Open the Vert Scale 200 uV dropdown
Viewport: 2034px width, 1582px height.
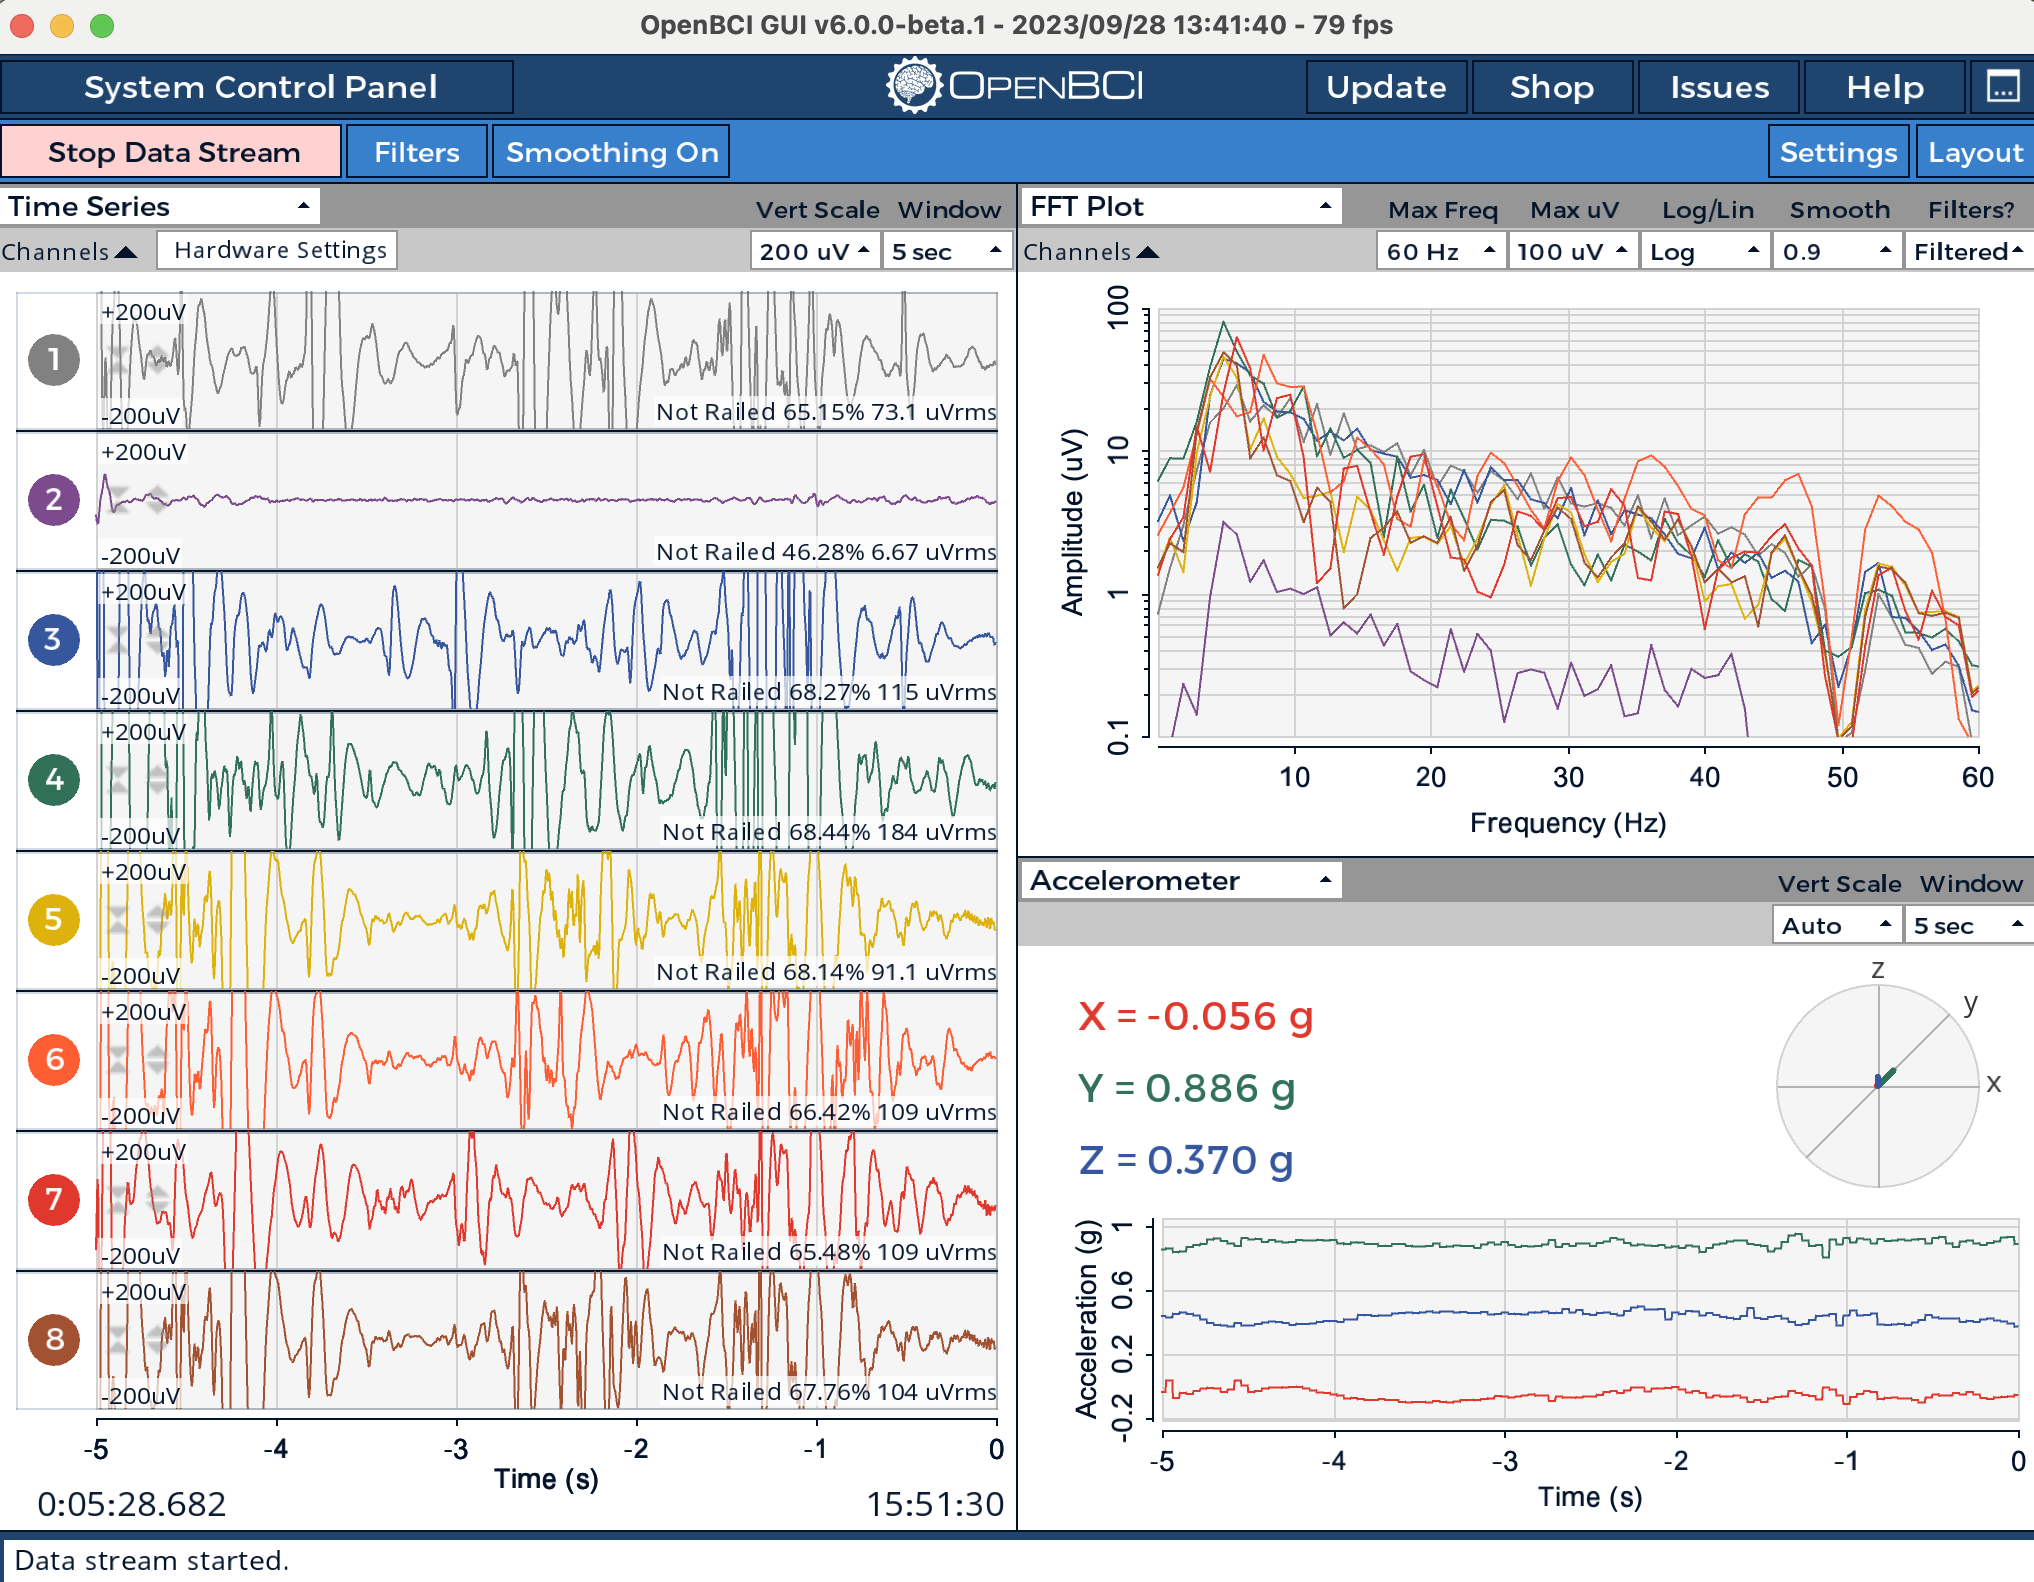point(814,251)
